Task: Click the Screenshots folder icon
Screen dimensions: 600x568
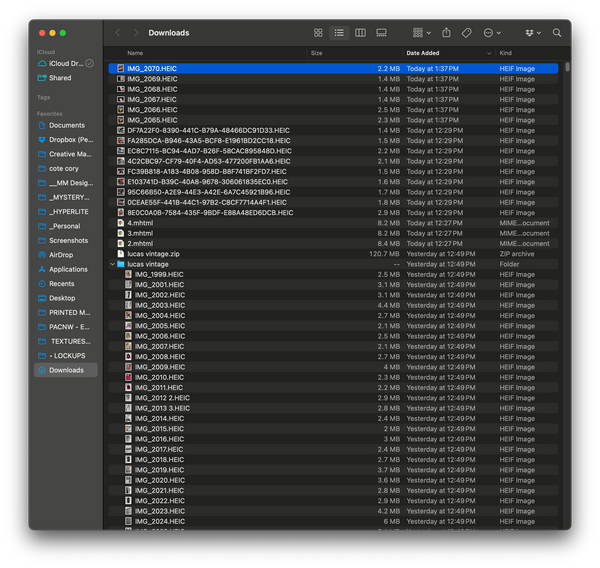Action: click(x=42, y=240)
